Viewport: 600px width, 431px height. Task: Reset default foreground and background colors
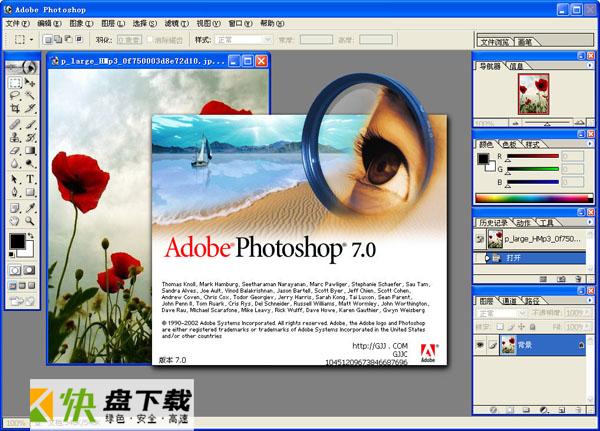(x=12, y=254)
